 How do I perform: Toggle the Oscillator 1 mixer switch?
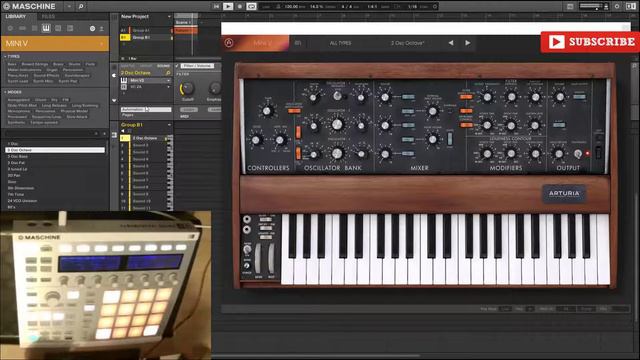click(x=408, y=97)
